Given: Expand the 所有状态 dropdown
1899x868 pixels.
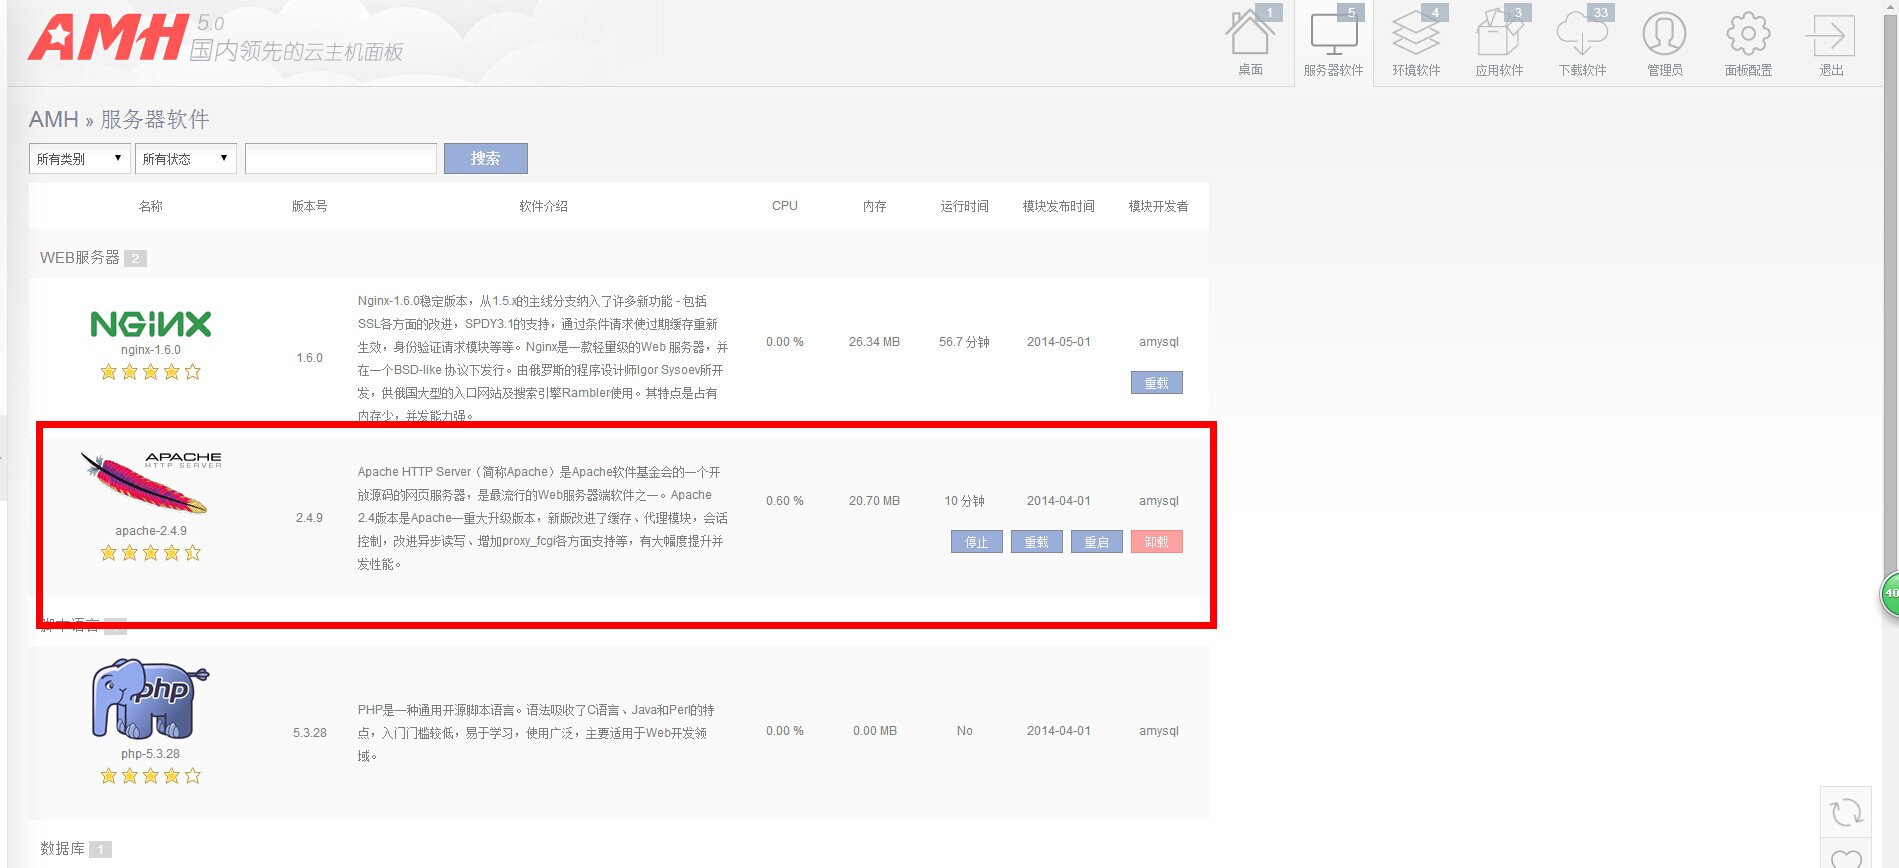Looking at the screenshot, I should tap(185, 158).
